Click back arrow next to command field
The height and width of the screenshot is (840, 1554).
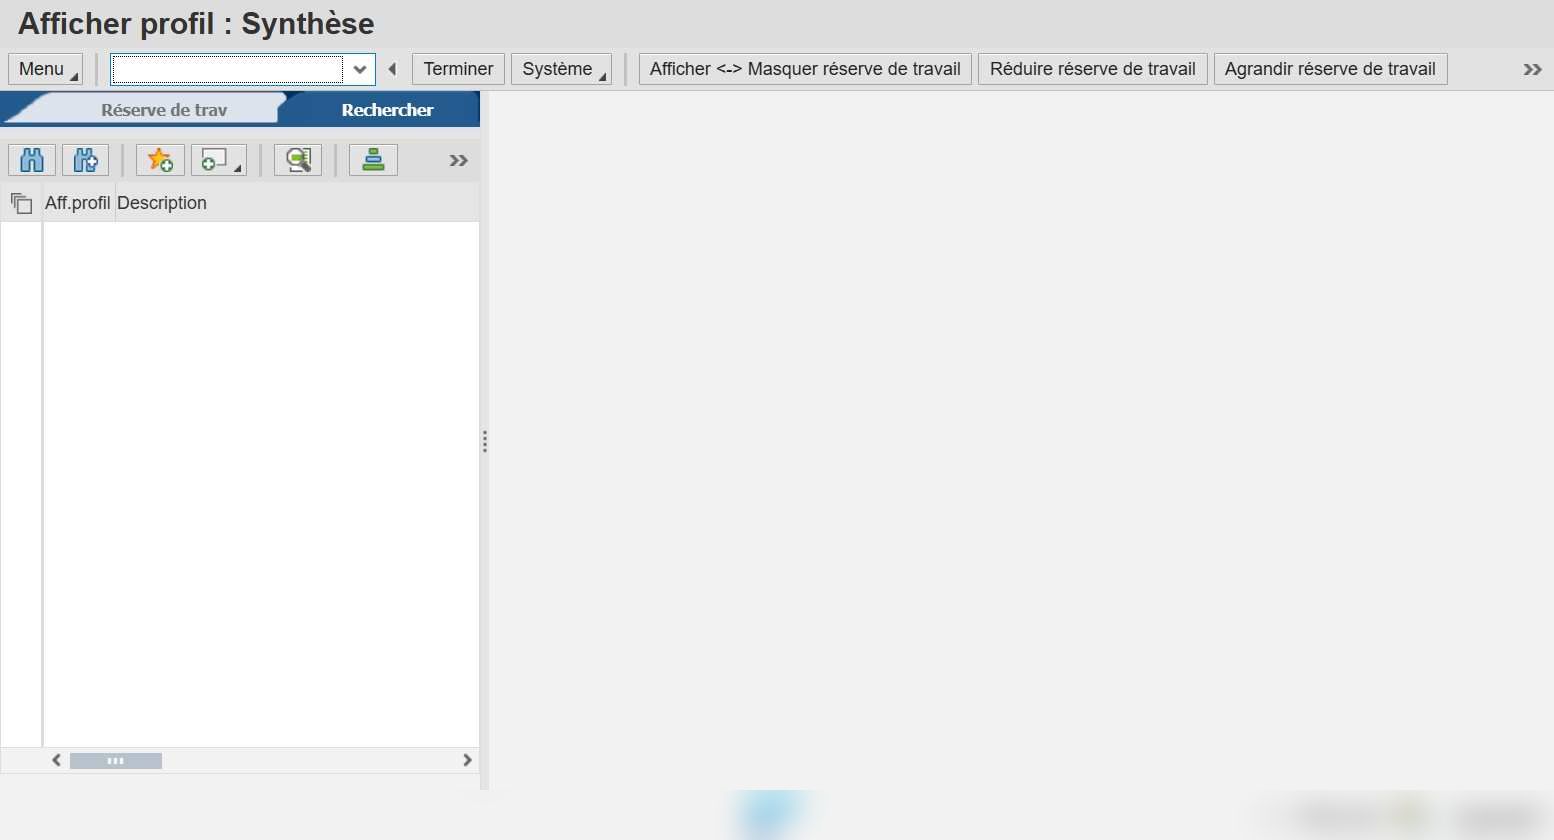(x=392, y=69)
